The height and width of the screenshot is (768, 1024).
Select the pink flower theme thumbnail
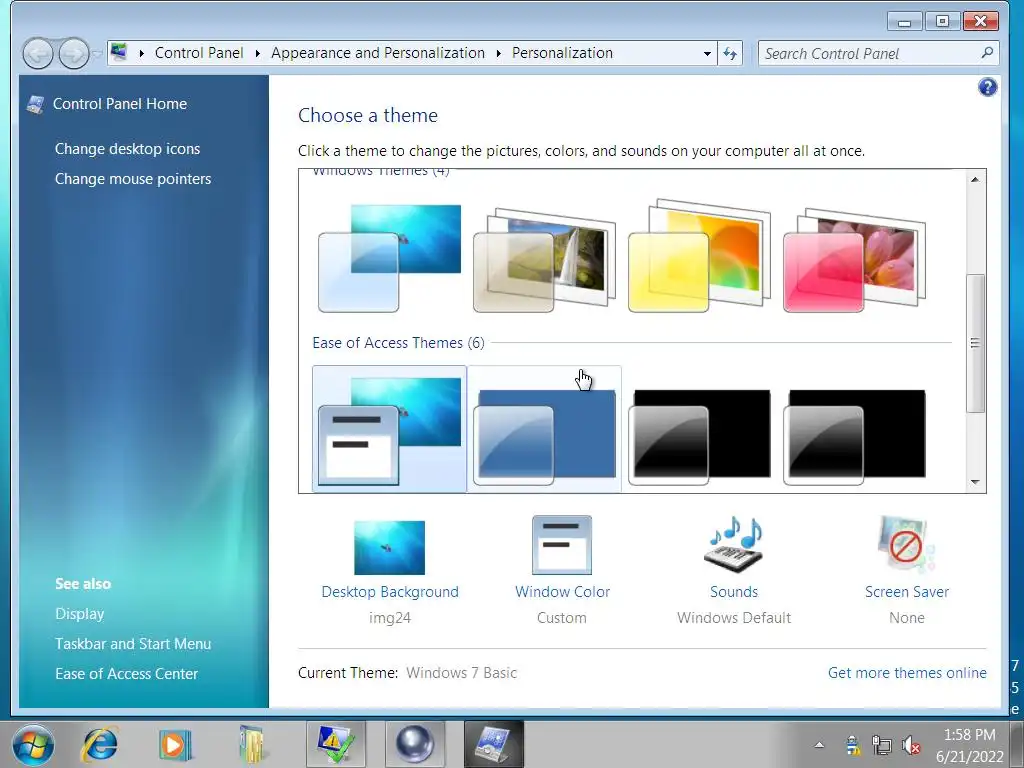point(854,258)
